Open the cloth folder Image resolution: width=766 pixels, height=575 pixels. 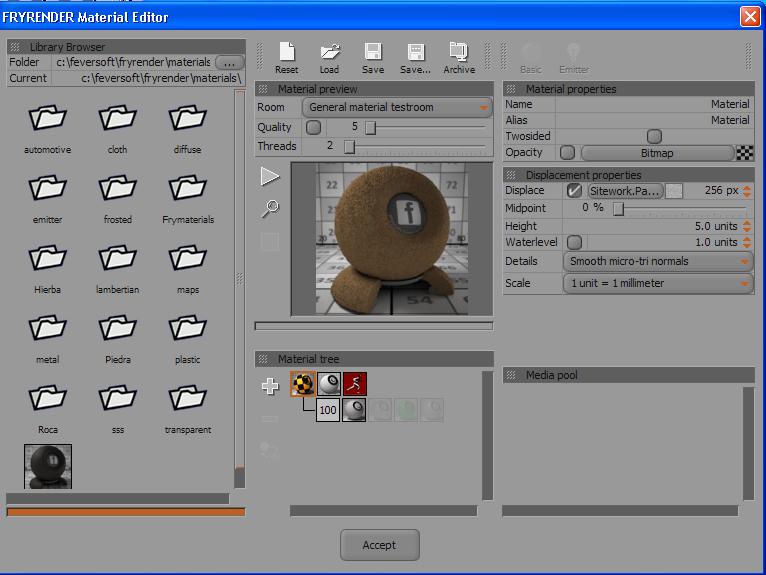tap(117, 128)
